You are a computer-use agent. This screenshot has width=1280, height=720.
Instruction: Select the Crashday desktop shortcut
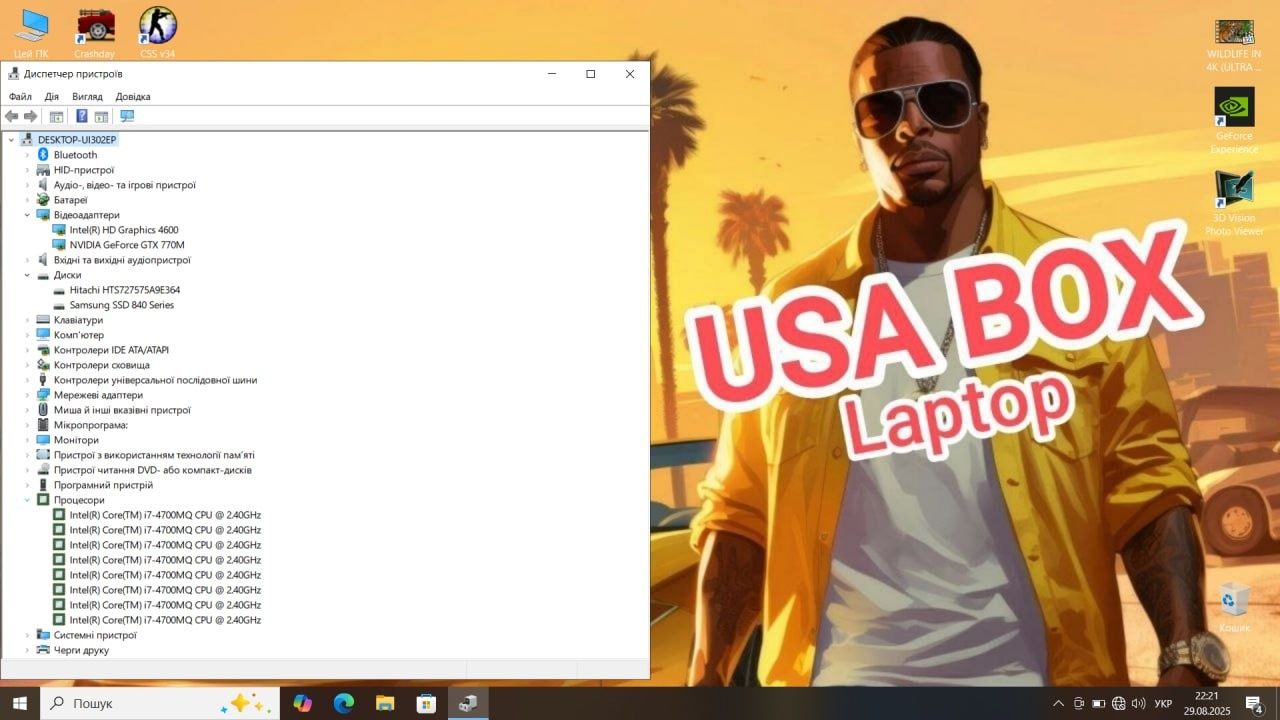[x=95, y=33]
